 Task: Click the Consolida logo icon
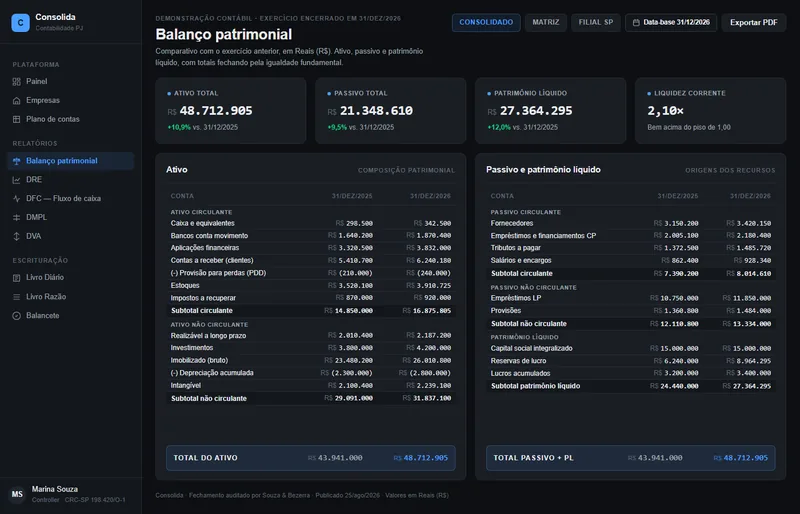pyautogui.click(x=20, y=22)
